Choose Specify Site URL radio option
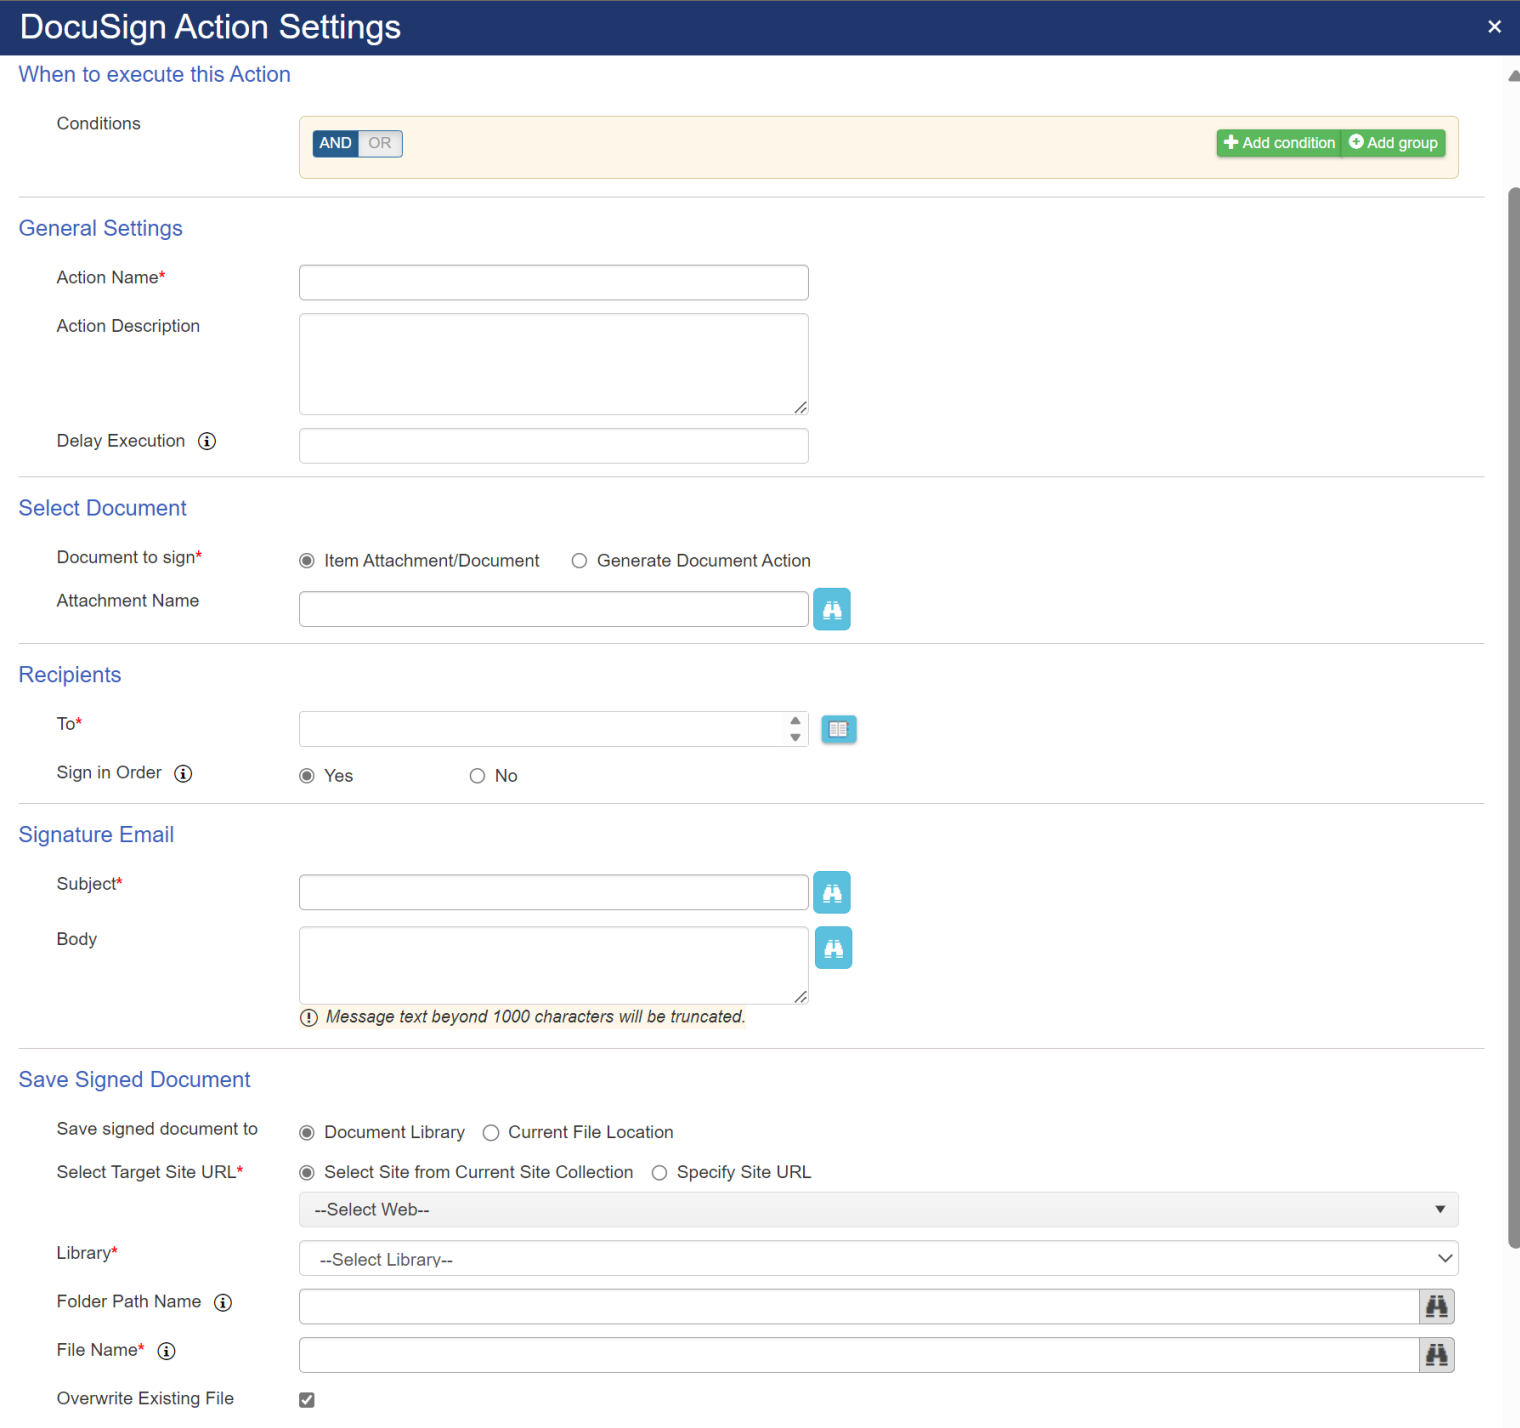The height and width of the screenshot is (1428, 1520). click(659, 1173)
